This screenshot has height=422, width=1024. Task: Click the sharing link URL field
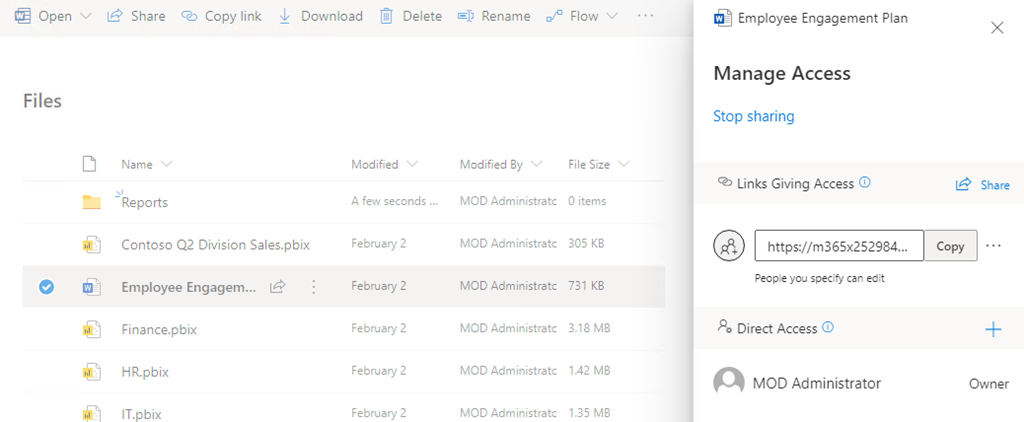838,246
